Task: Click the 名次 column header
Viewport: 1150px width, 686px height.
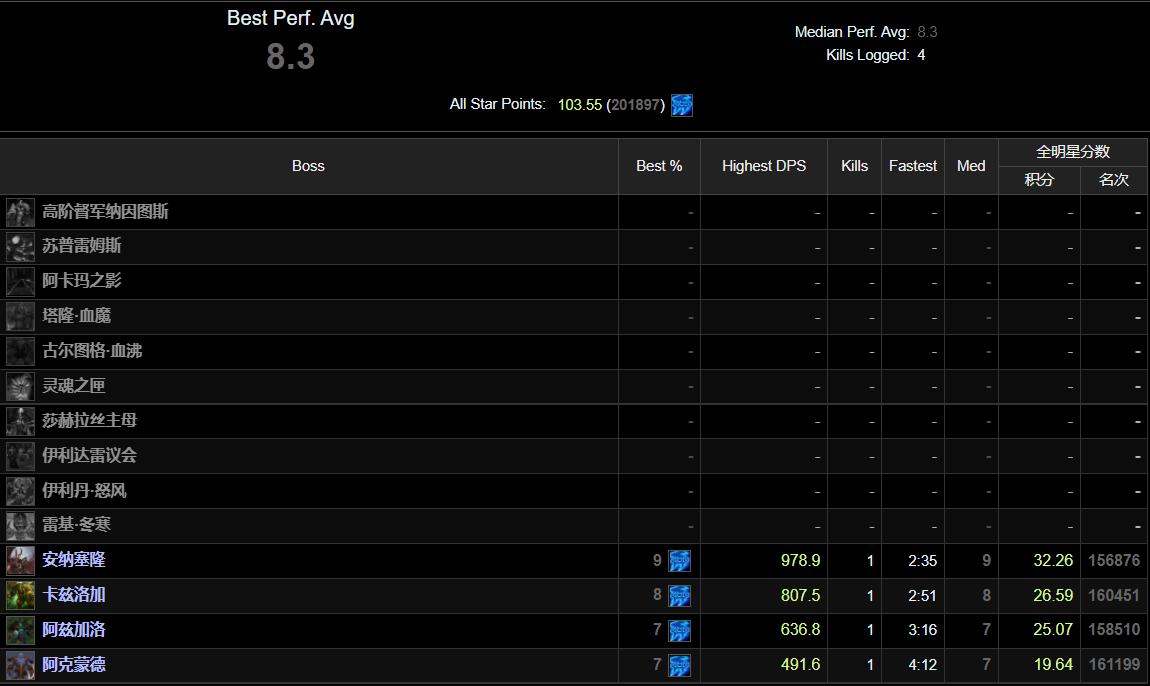Action: click(x=1113, y=180)
